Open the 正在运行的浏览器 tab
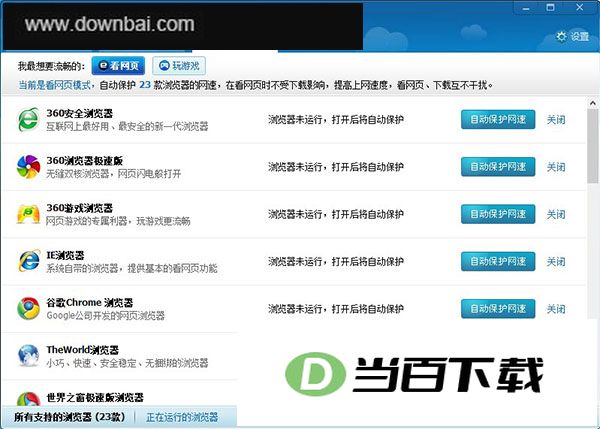The height and width of the screenshot is (429, 600). pyautogui.click(x=182, y=417)
